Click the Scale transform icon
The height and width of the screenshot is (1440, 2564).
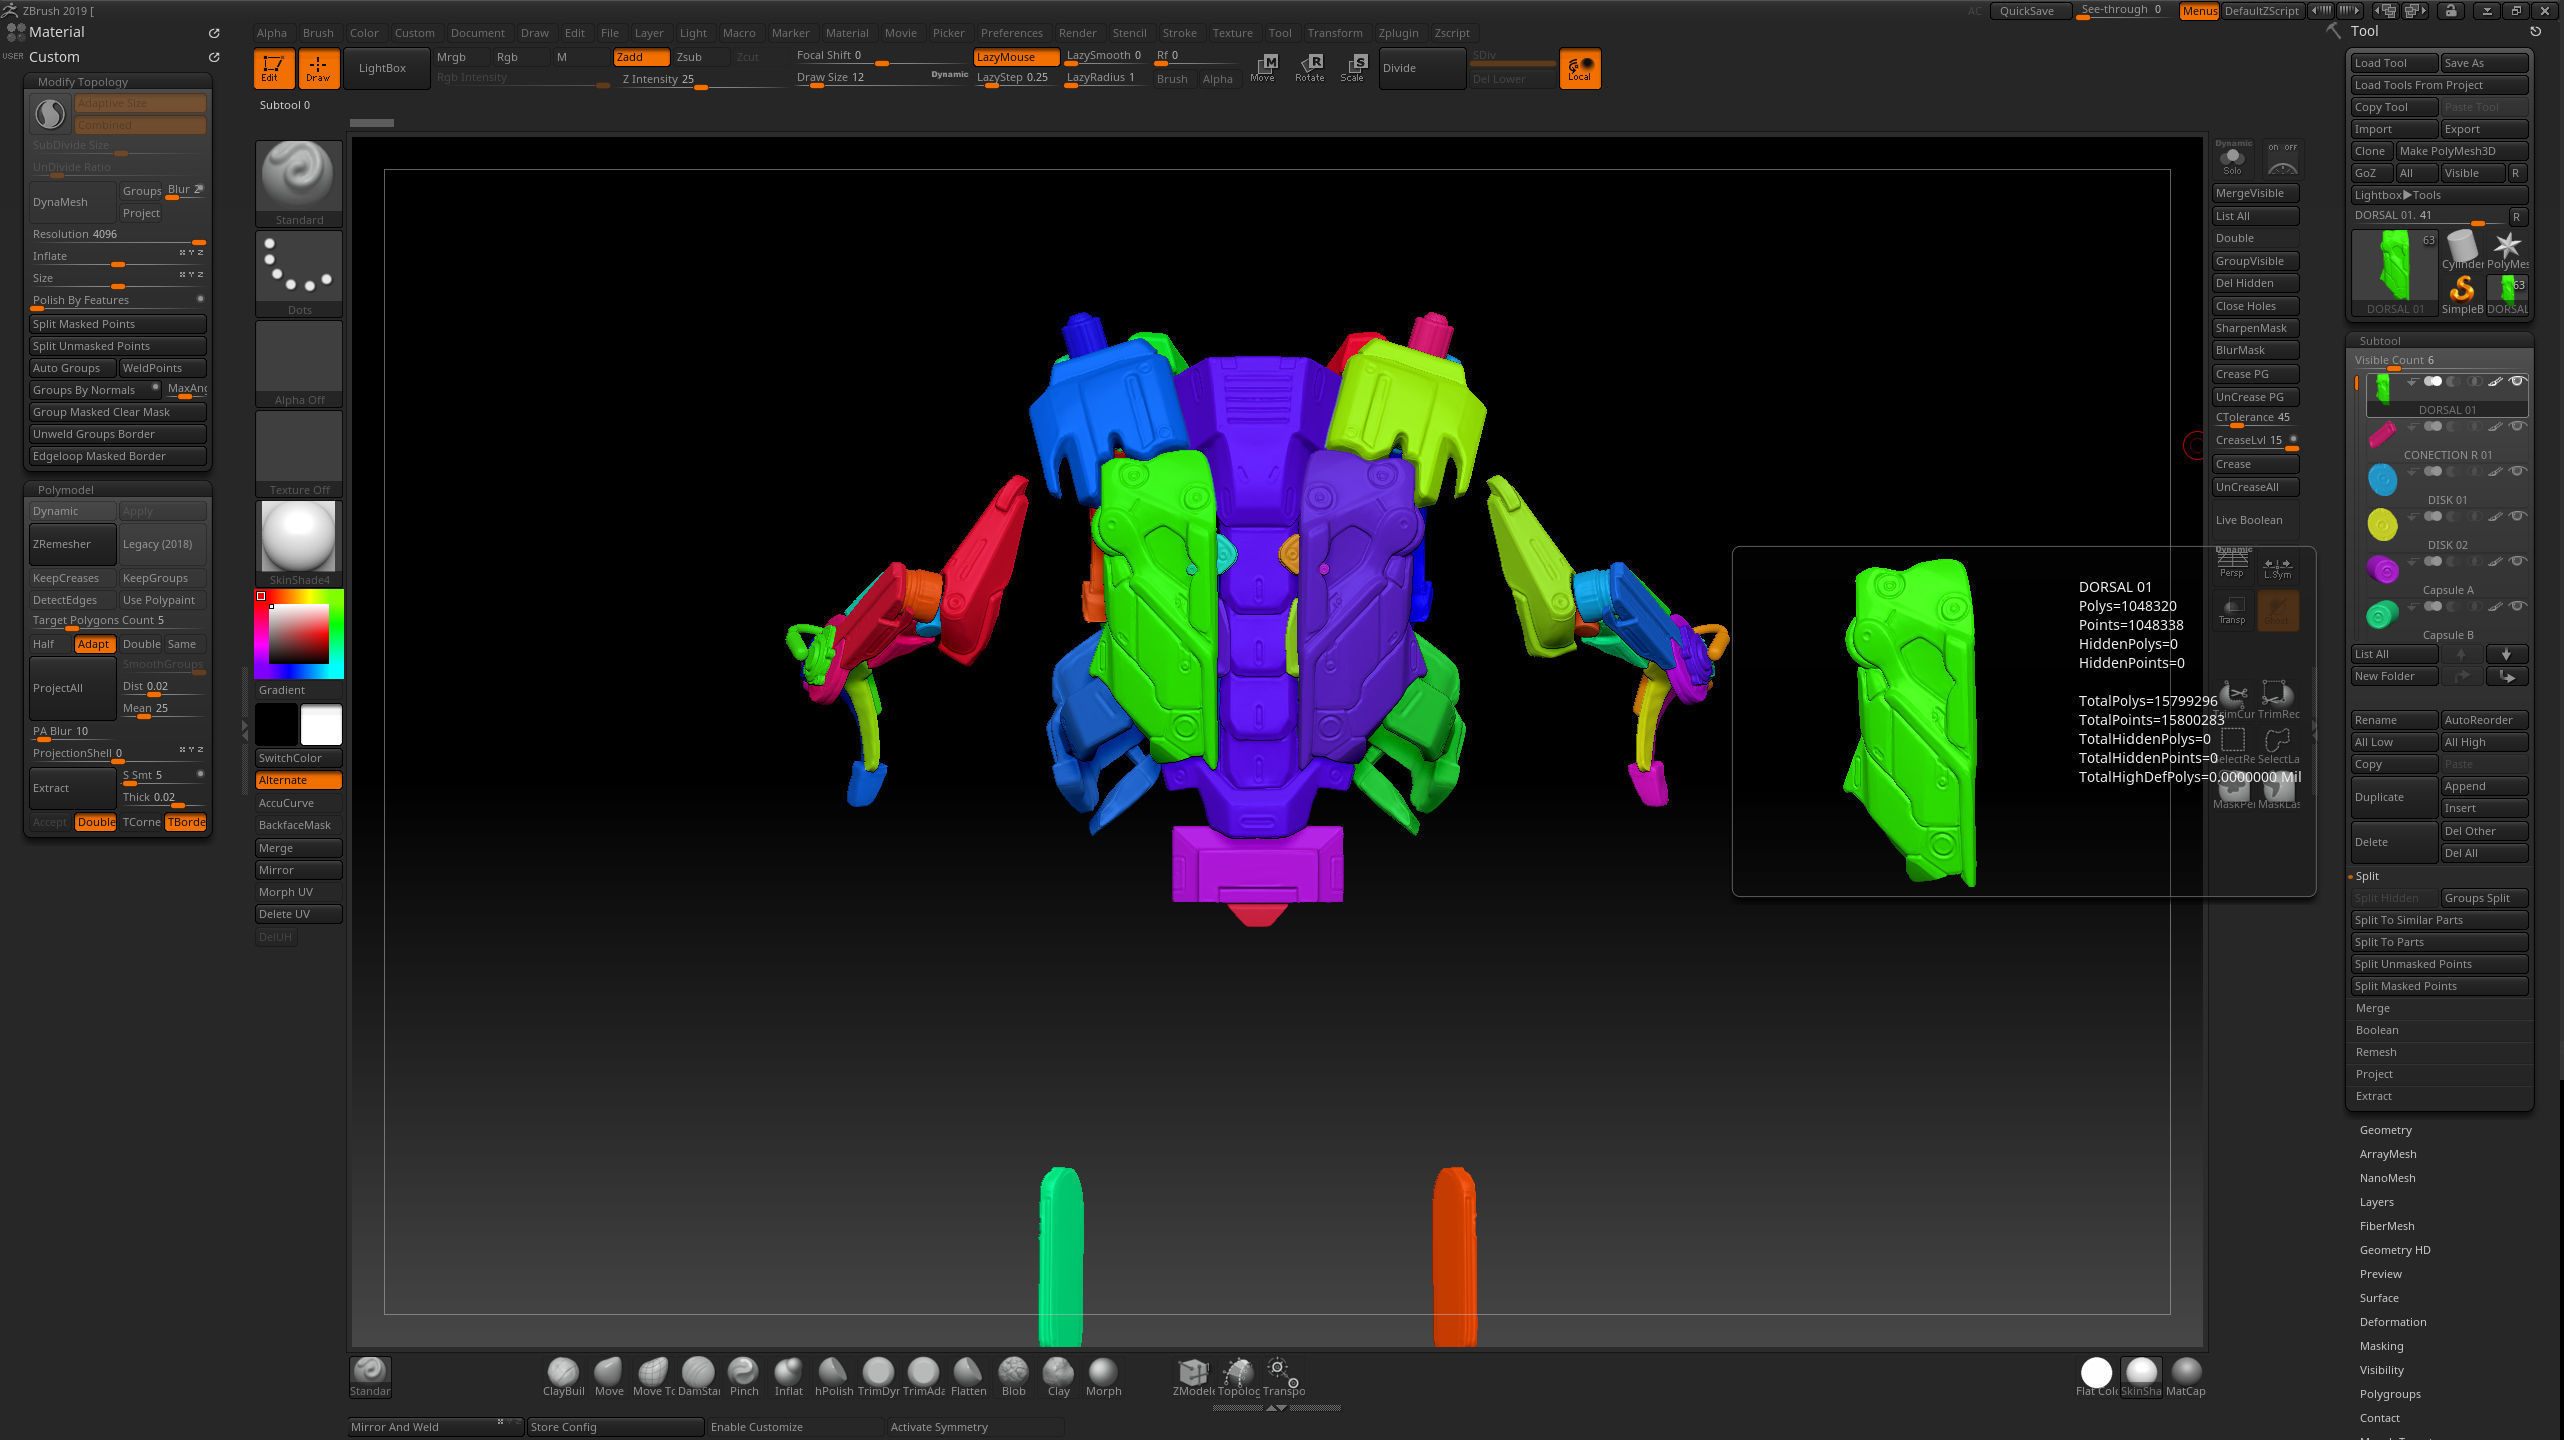(1352, 67)
